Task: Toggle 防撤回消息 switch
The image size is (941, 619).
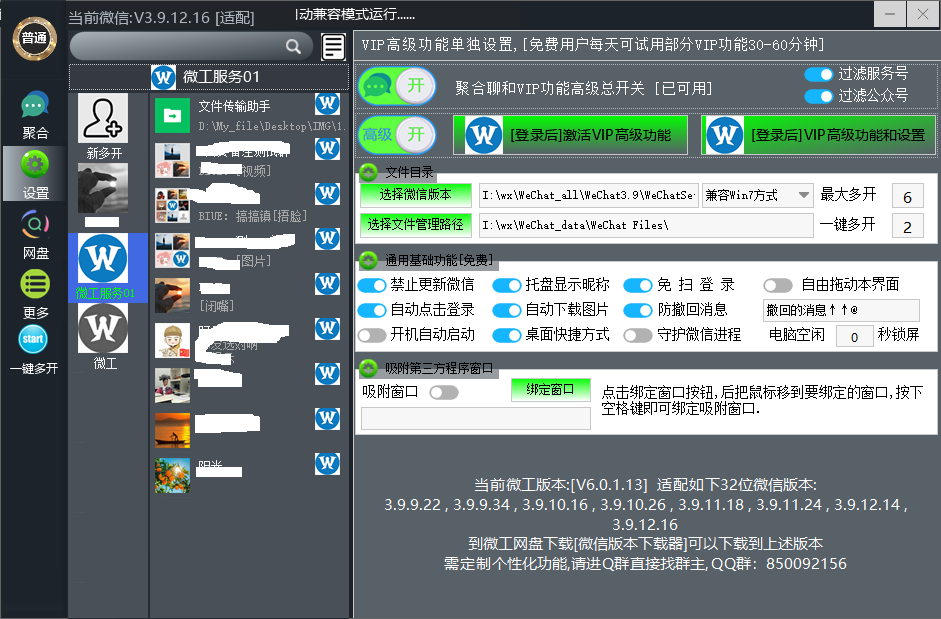Action: 638,310
